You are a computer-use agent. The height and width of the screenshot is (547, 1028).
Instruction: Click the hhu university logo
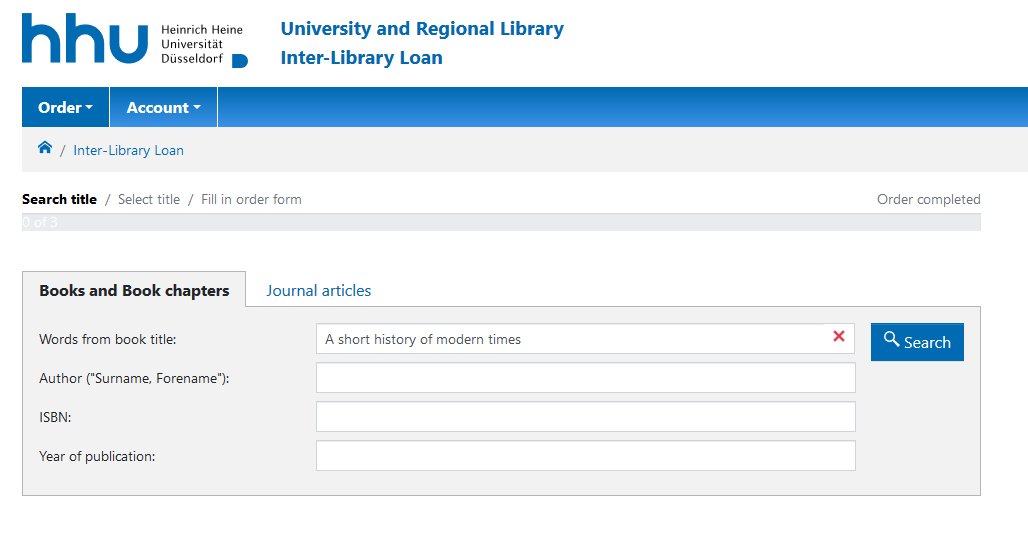(x=134, y=40)
